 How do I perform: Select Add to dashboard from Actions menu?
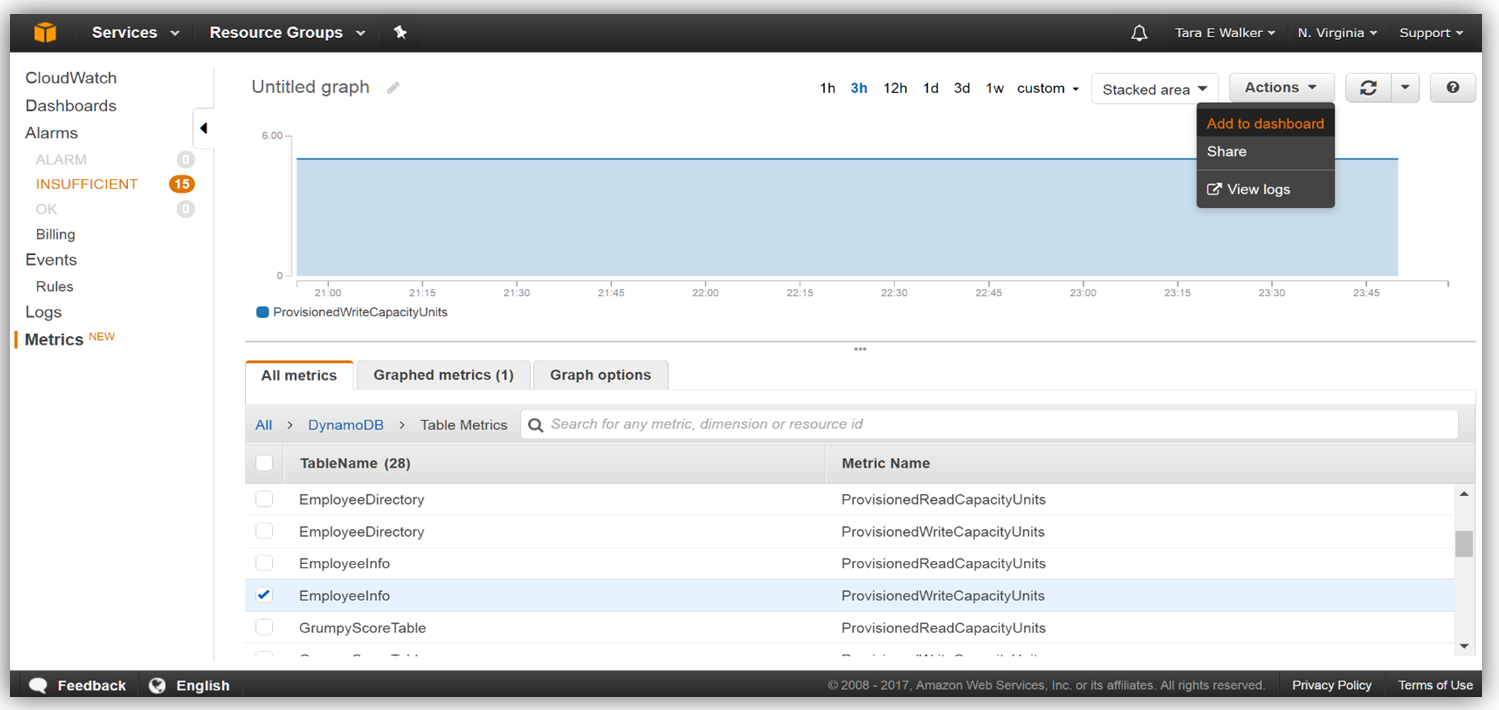[1265, 124]
